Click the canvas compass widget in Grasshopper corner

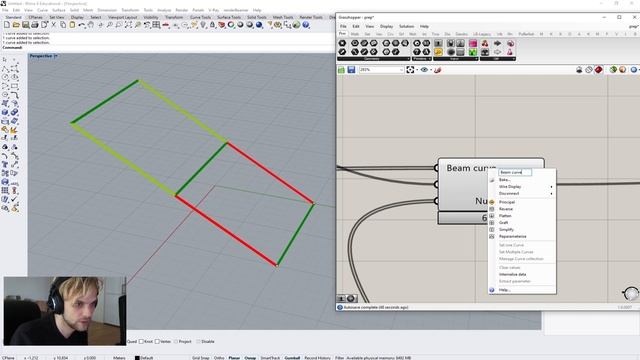click(631, 293)
